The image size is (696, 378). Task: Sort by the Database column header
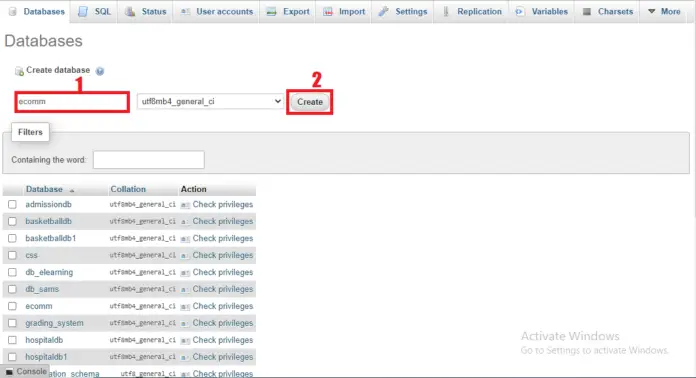click(44, 189)
